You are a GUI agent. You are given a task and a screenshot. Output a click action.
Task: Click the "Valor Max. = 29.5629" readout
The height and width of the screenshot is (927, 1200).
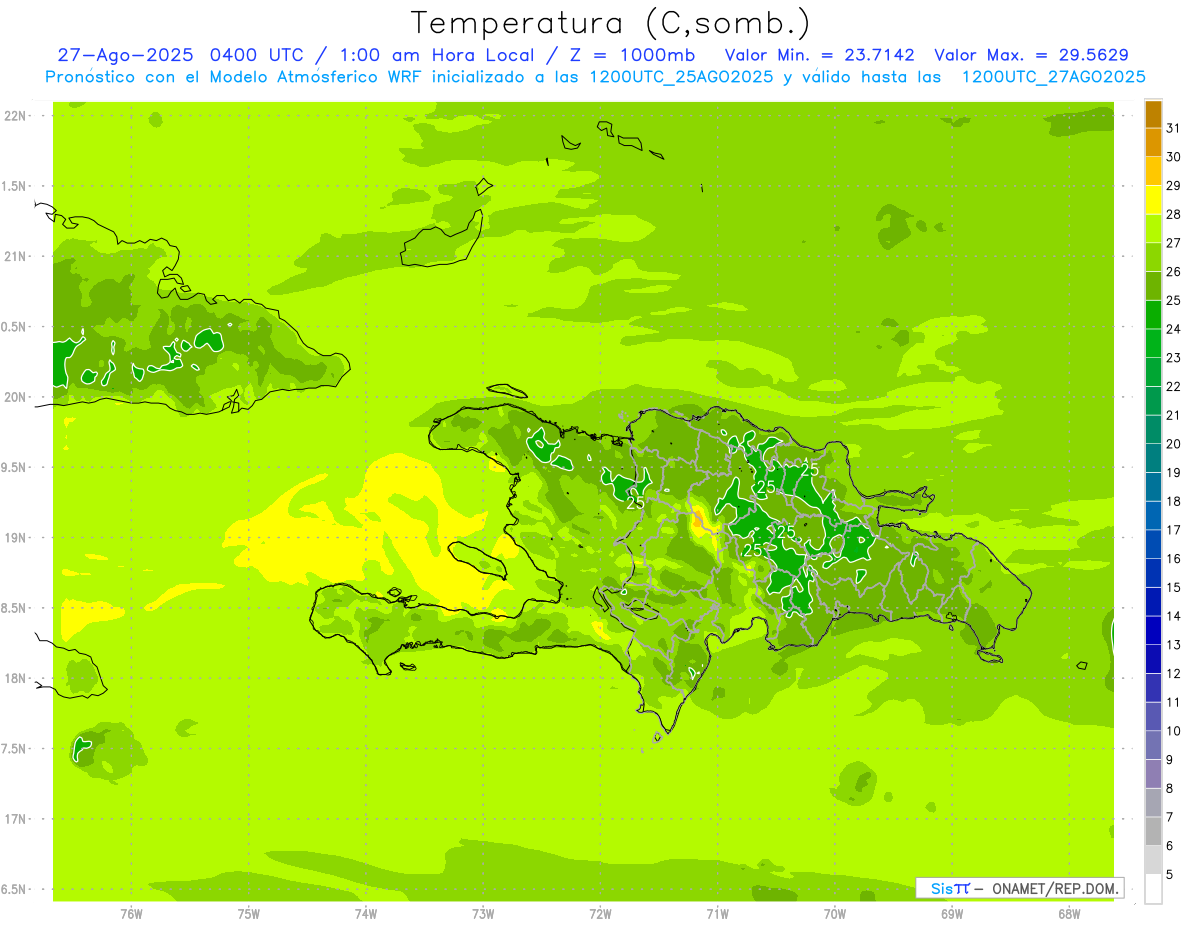pyautogui.click(x=1032, y=55)
